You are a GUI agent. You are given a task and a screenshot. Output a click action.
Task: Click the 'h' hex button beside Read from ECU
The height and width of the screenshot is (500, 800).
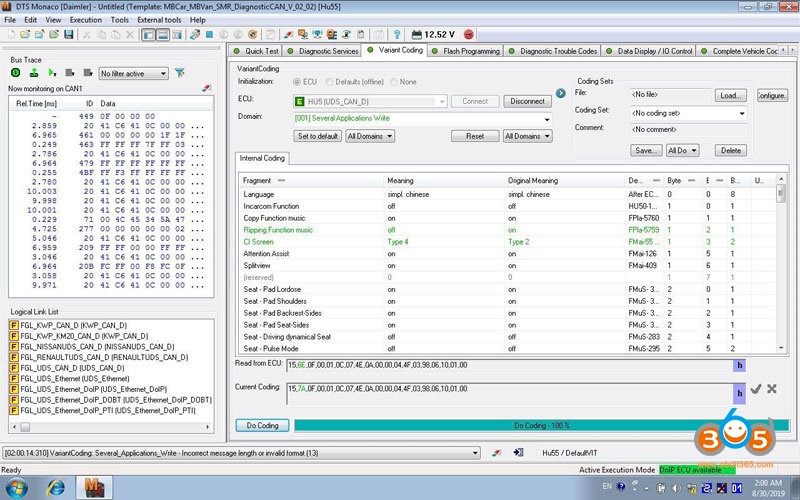740,366
